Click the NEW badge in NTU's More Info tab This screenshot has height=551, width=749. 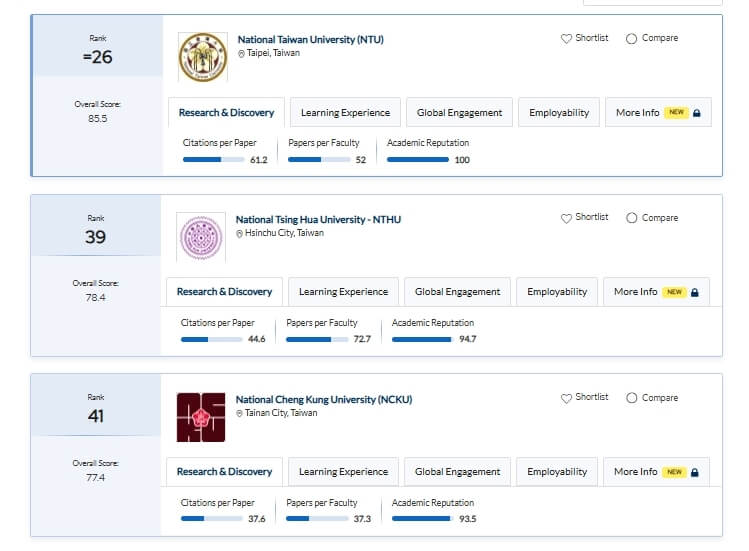point(676,112)
